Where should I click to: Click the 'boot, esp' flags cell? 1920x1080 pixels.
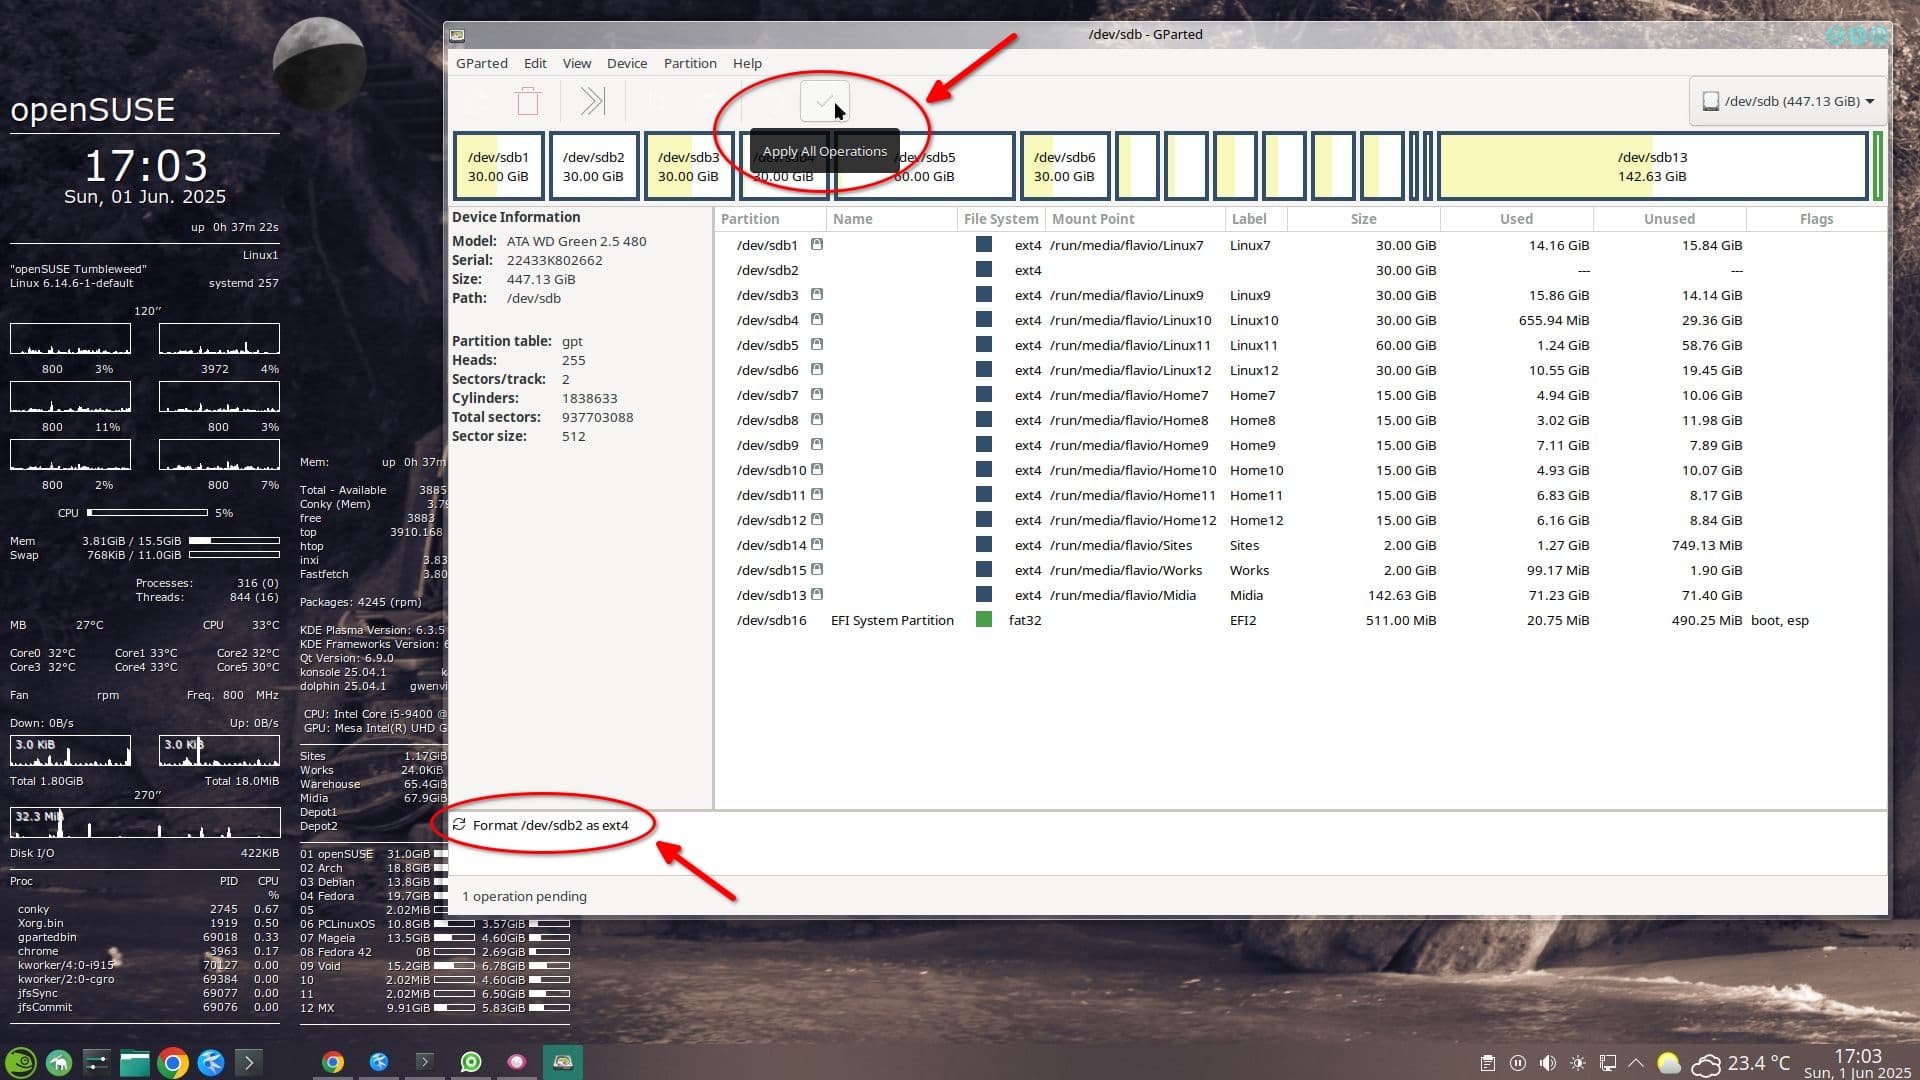click(1779, 620)
